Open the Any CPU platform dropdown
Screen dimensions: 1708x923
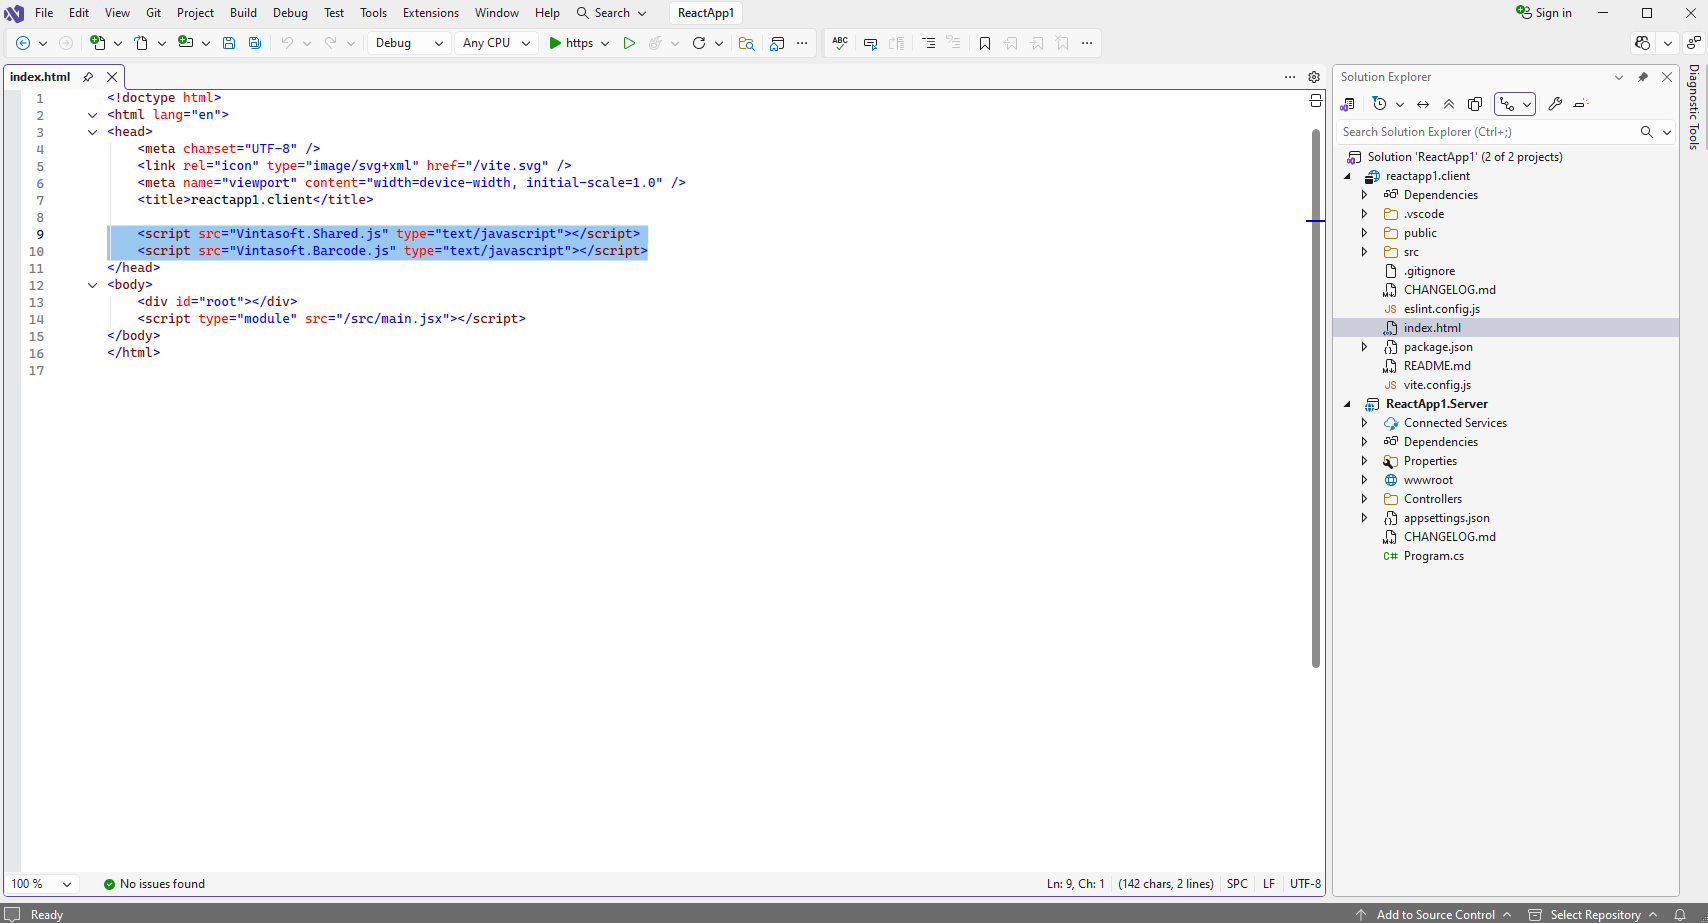496,43
